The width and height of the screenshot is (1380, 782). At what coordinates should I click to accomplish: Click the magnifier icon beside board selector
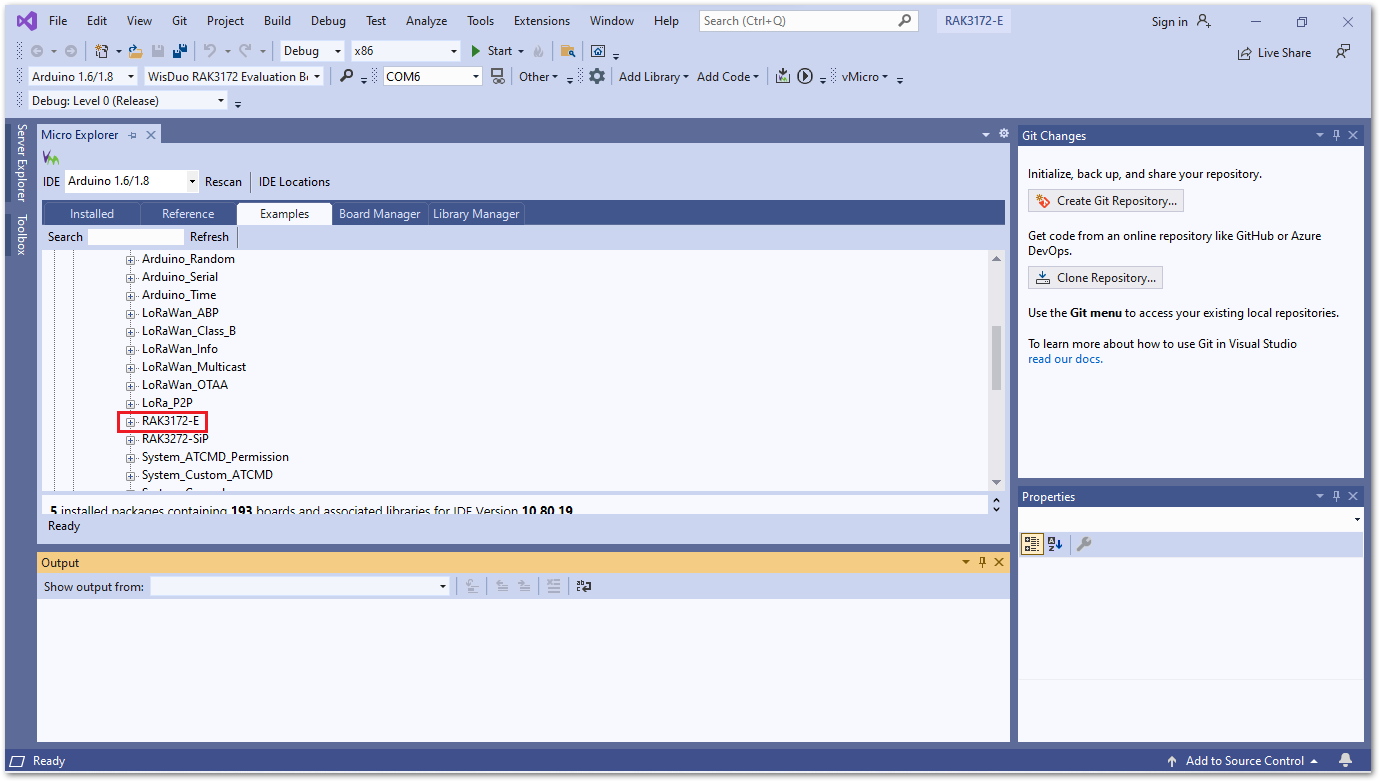(346, 76)
